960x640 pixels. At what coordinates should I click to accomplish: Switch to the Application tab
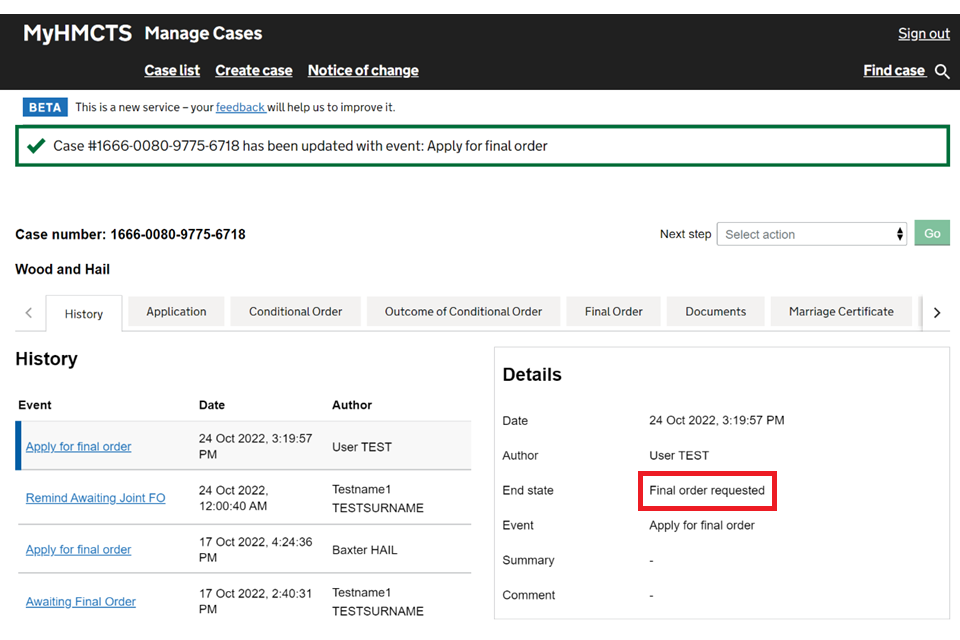[x=176, y=312]
